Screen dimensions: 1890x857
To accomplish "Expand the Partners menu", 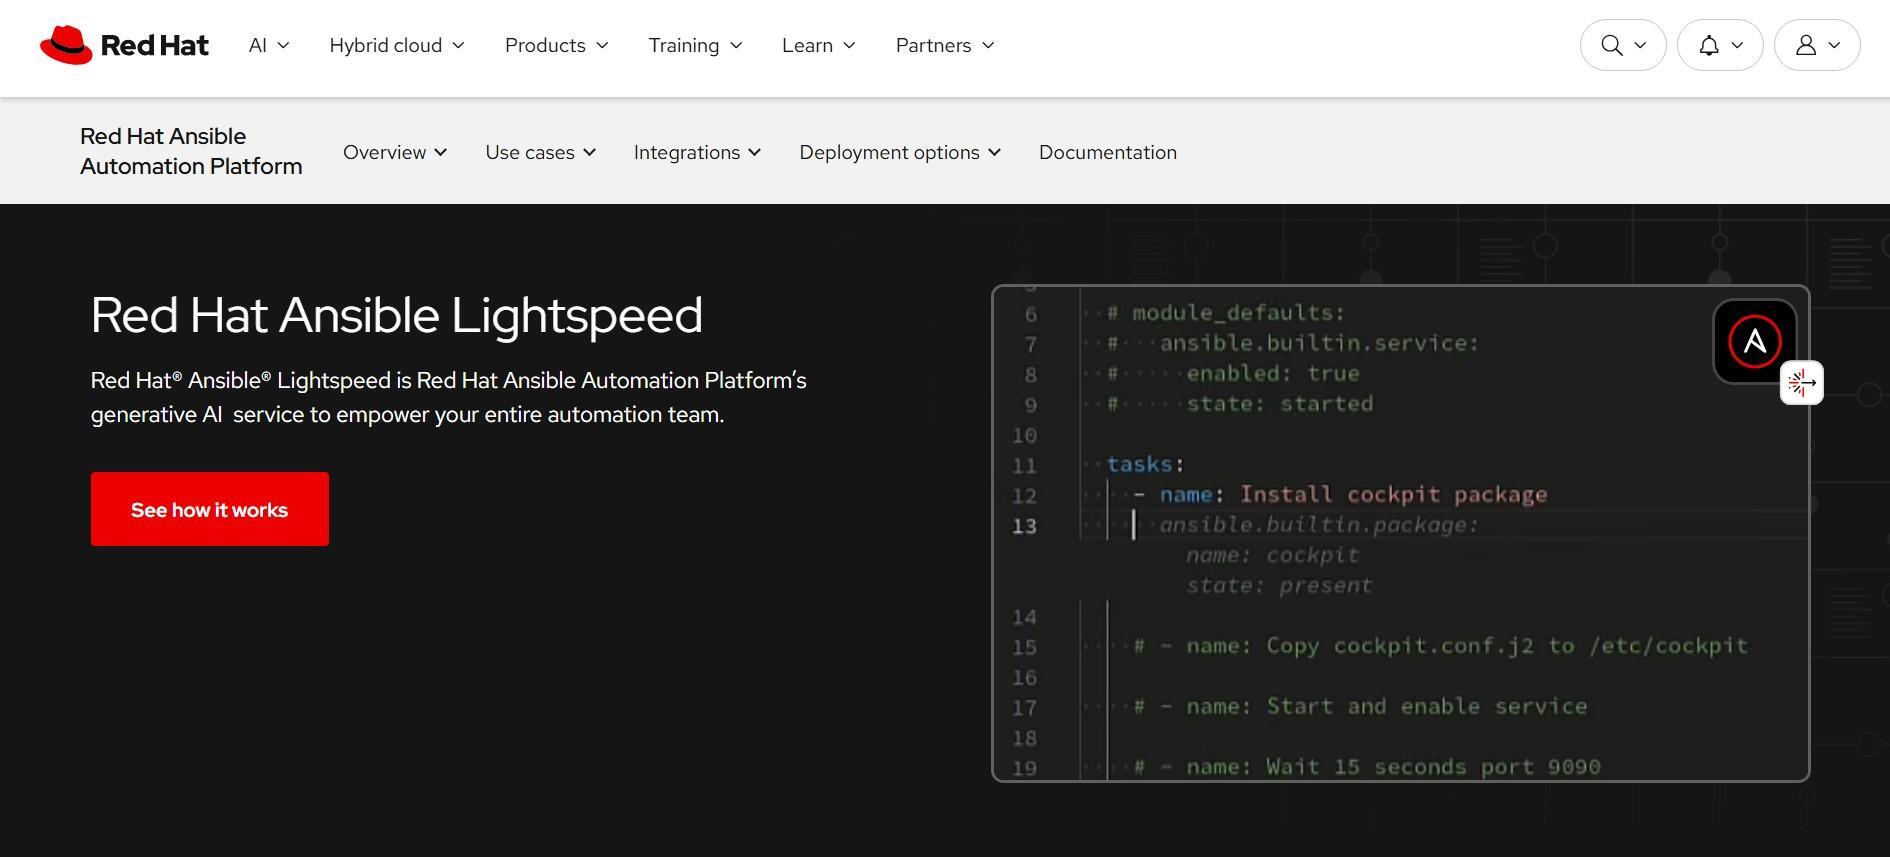I will (945, 45).
